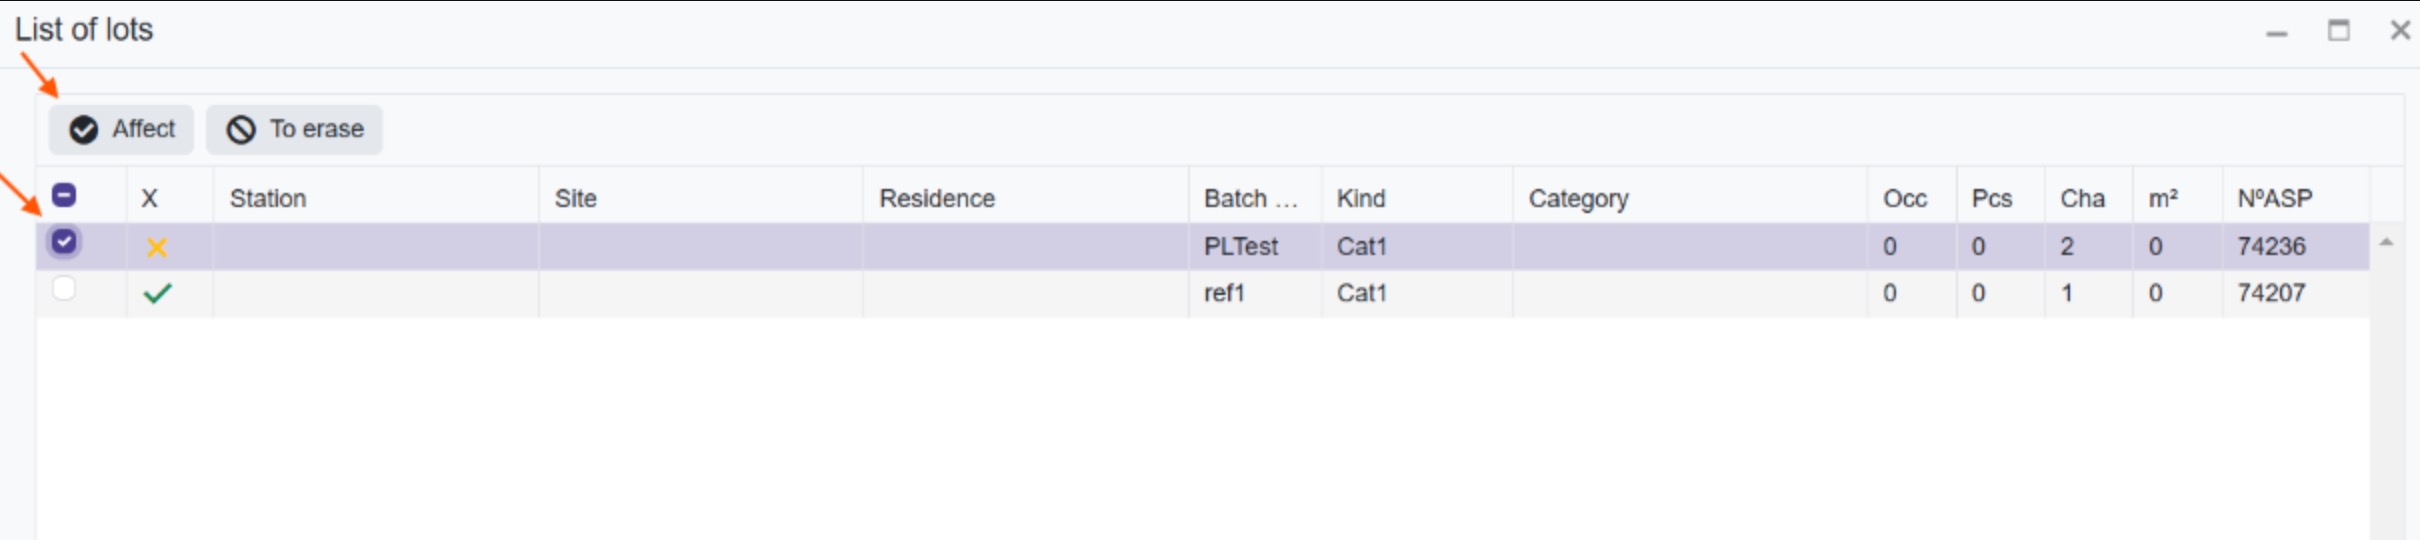Select the ASP number 74207 cell
Screen dimensions: 2420x540
pyautogui.click(x=2296, y=293)
